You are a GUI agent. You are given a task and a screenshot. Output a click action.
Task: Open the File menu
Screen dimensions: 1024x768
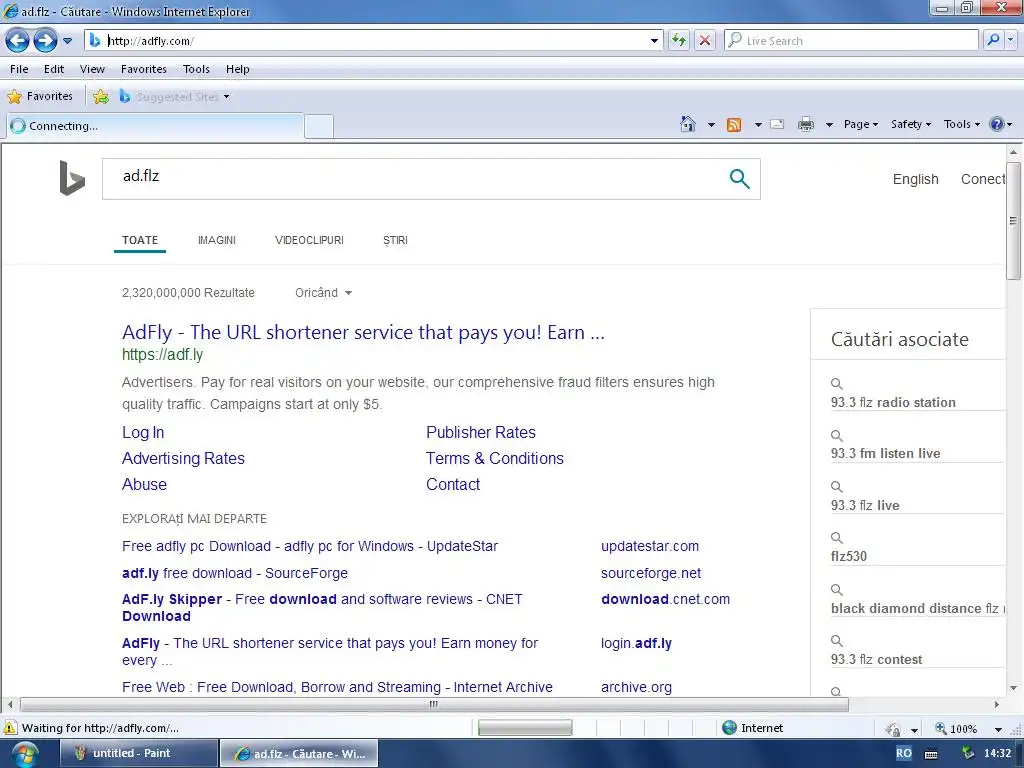click(19, 69)
